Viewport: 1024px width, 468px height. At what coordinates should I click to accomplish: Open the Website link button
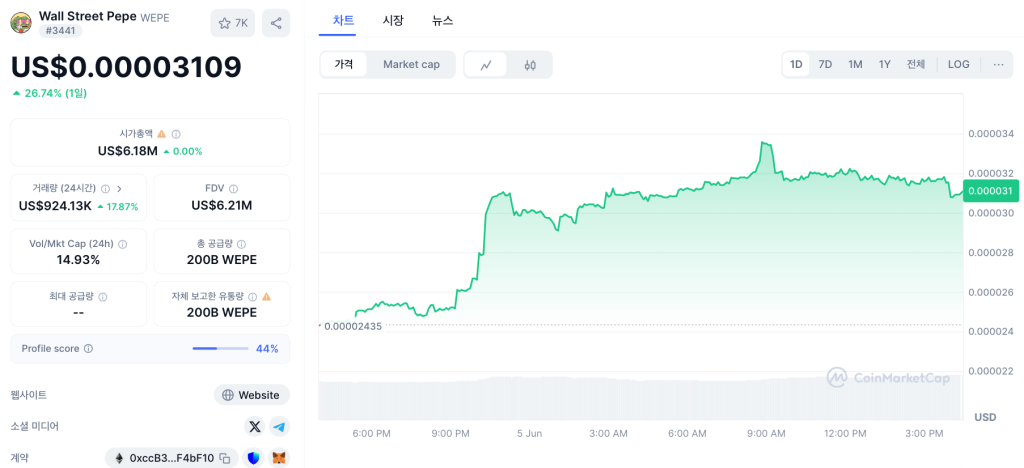point(252,395)
